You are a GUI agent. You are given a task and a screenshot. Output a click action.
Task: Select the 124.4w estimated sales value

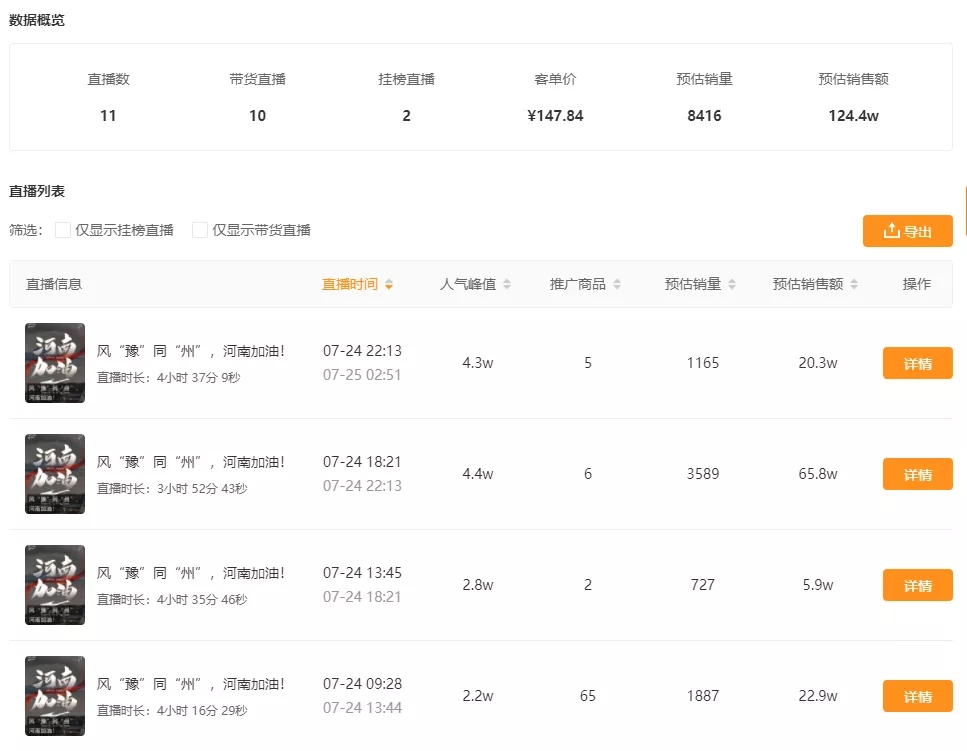[x=854, y=116]
